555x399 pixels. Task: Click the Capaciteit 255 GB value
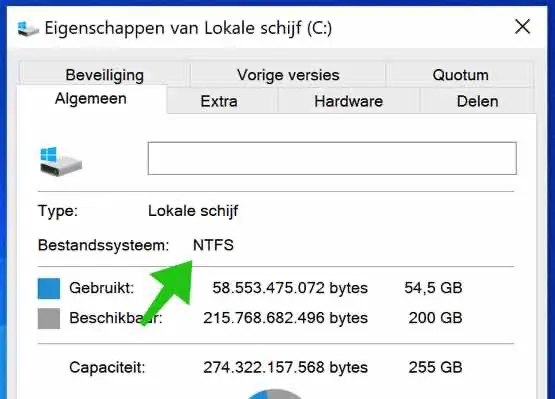[x=435, y=367]
